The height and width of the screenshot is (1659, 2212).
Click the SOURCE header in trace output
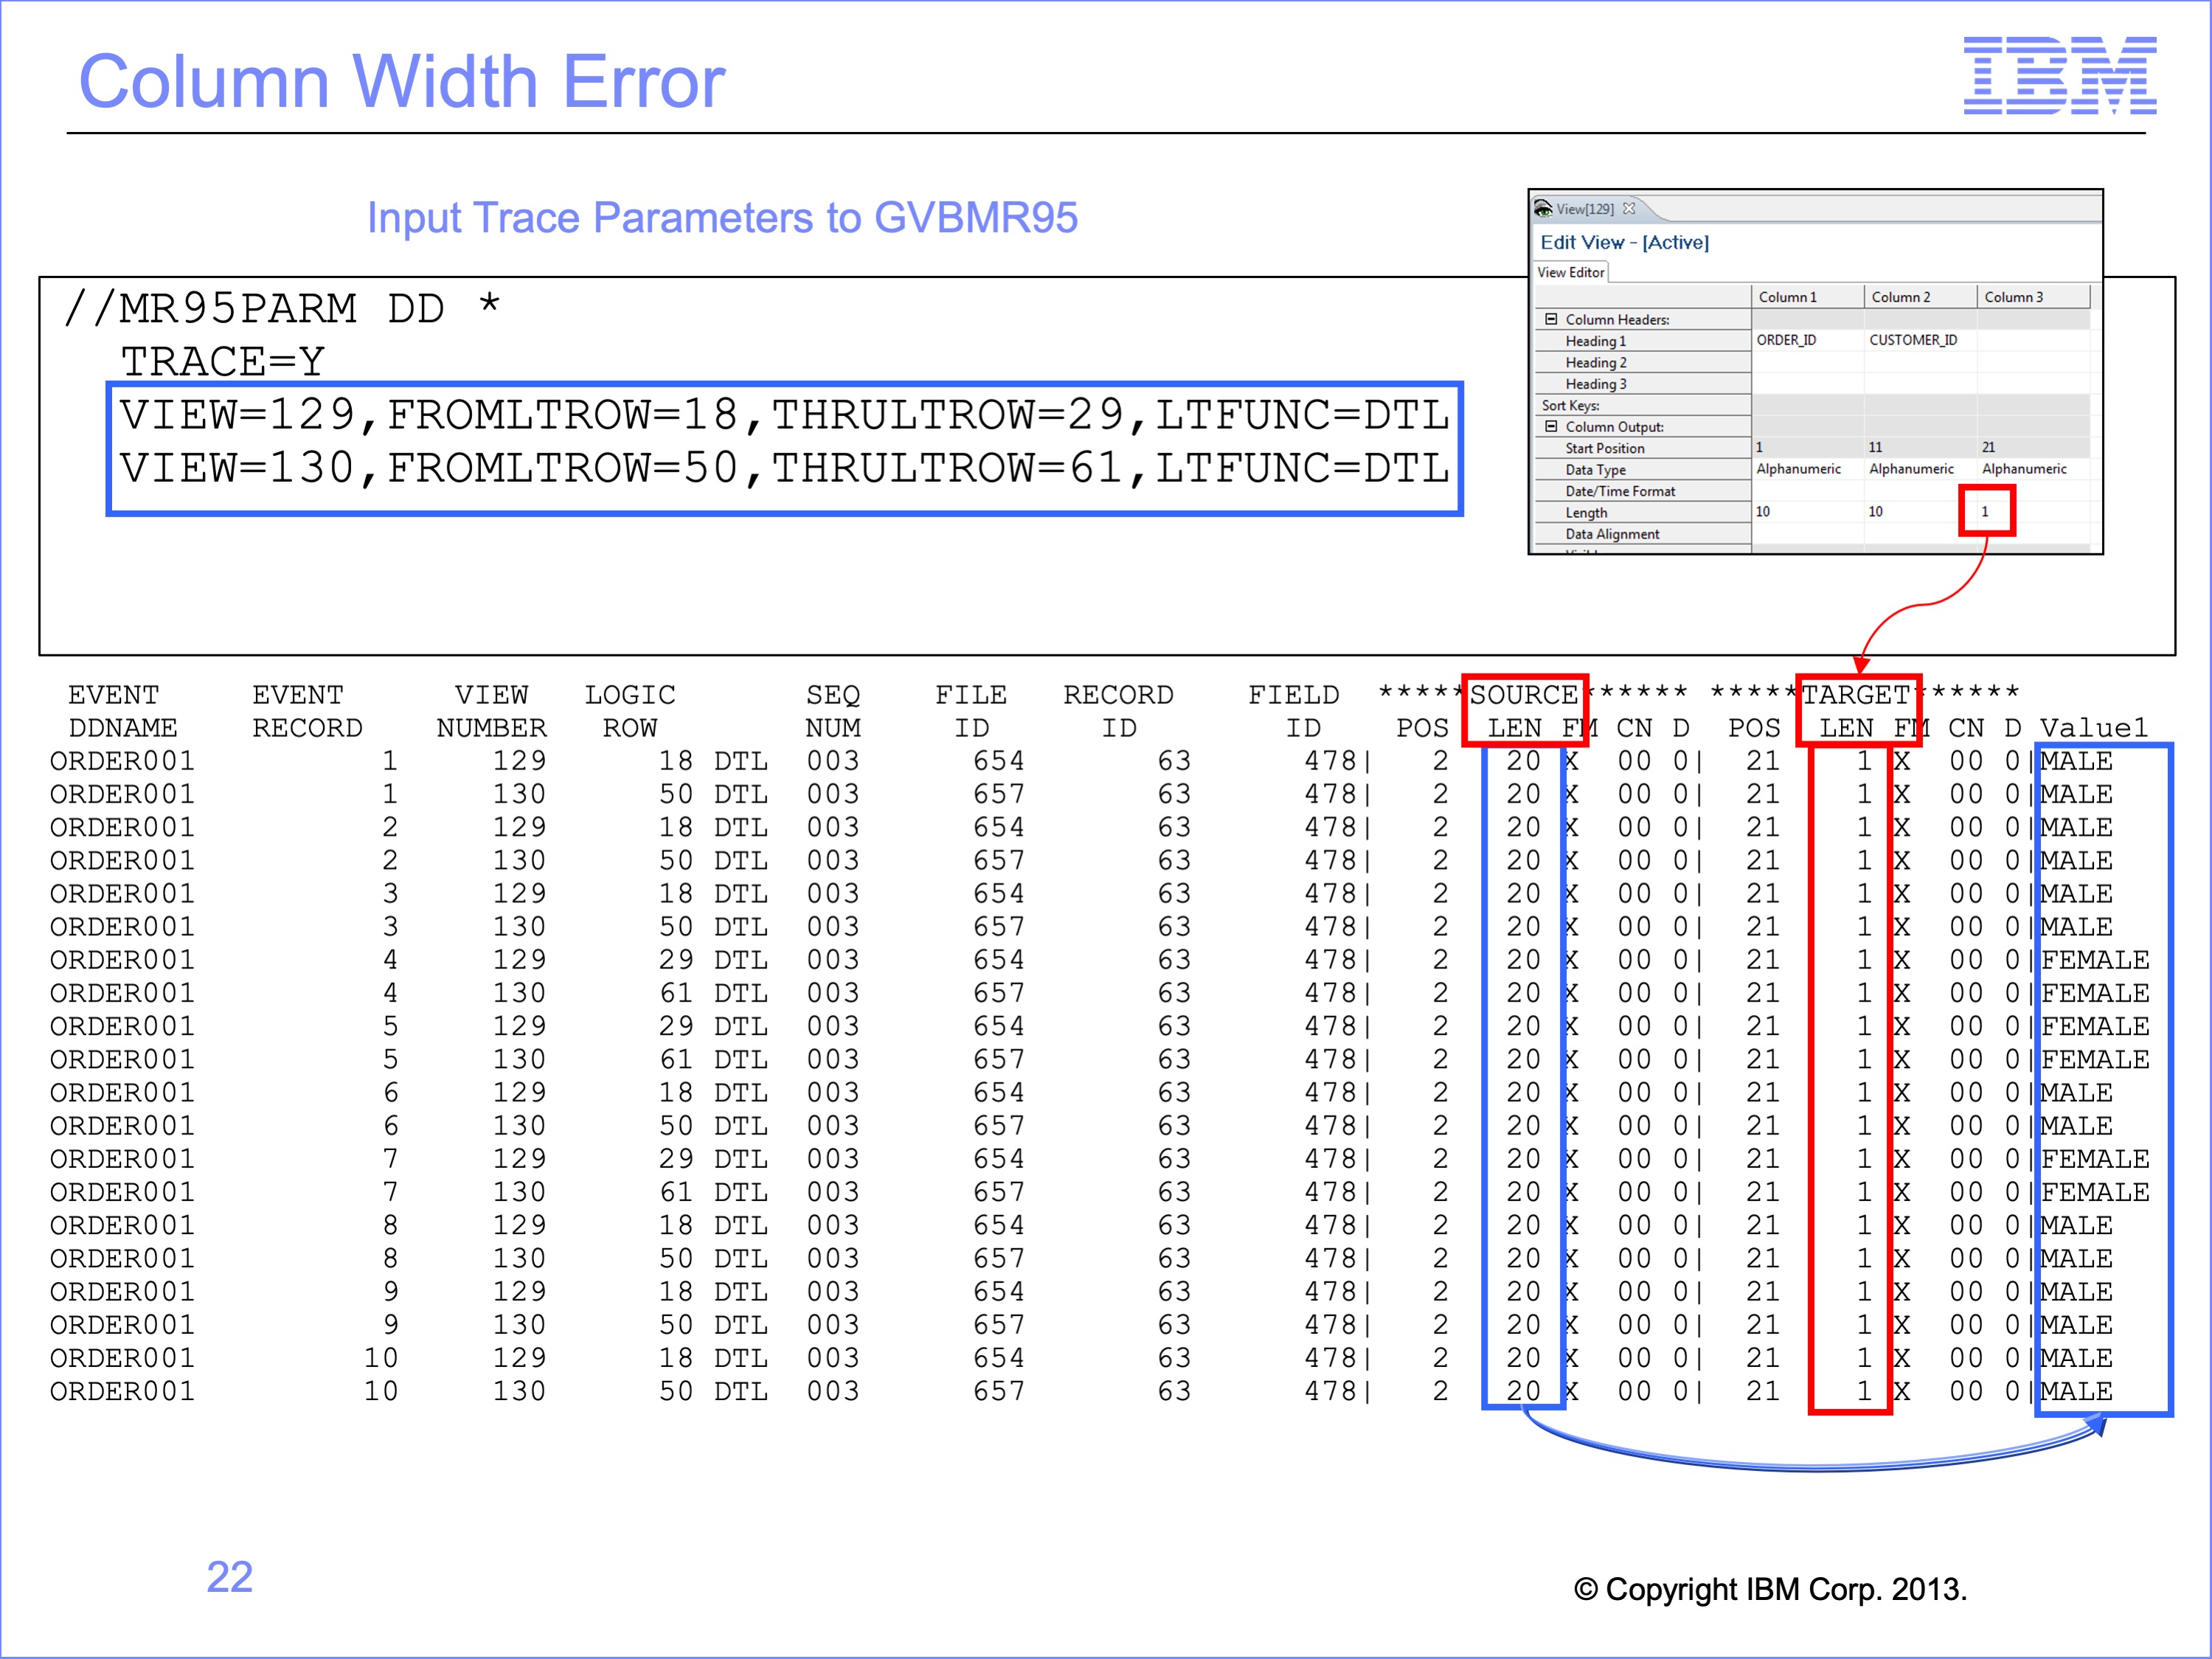1523,695
